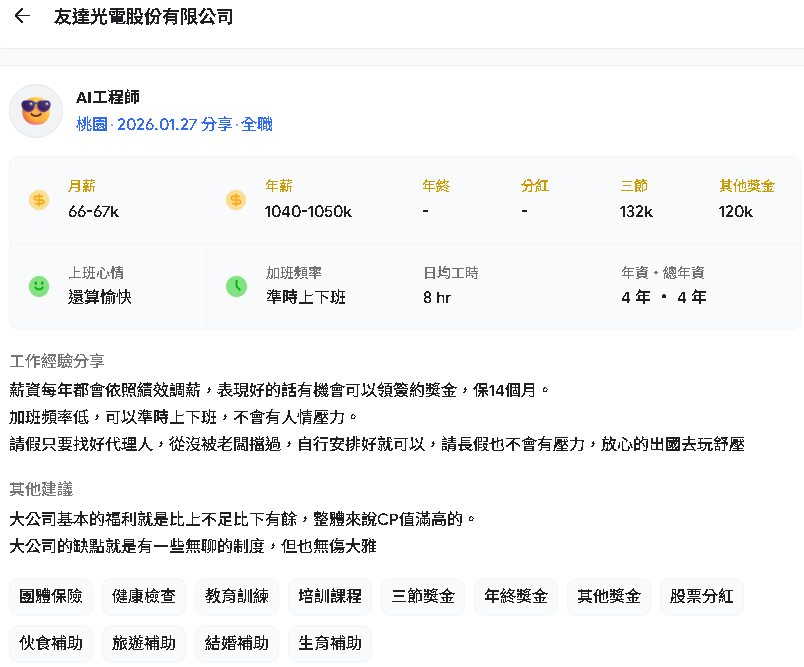Viewport: 804px width, 667px height.
Task: Click the seniority value 4 年 · 4 年
Action: pos(664,297)
